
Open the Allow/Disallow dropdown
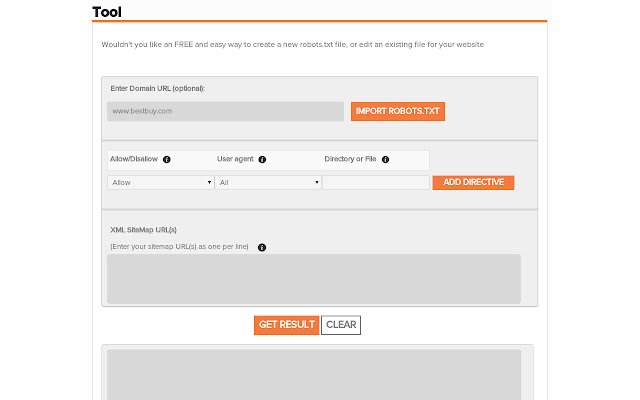[x=161, y=182]
